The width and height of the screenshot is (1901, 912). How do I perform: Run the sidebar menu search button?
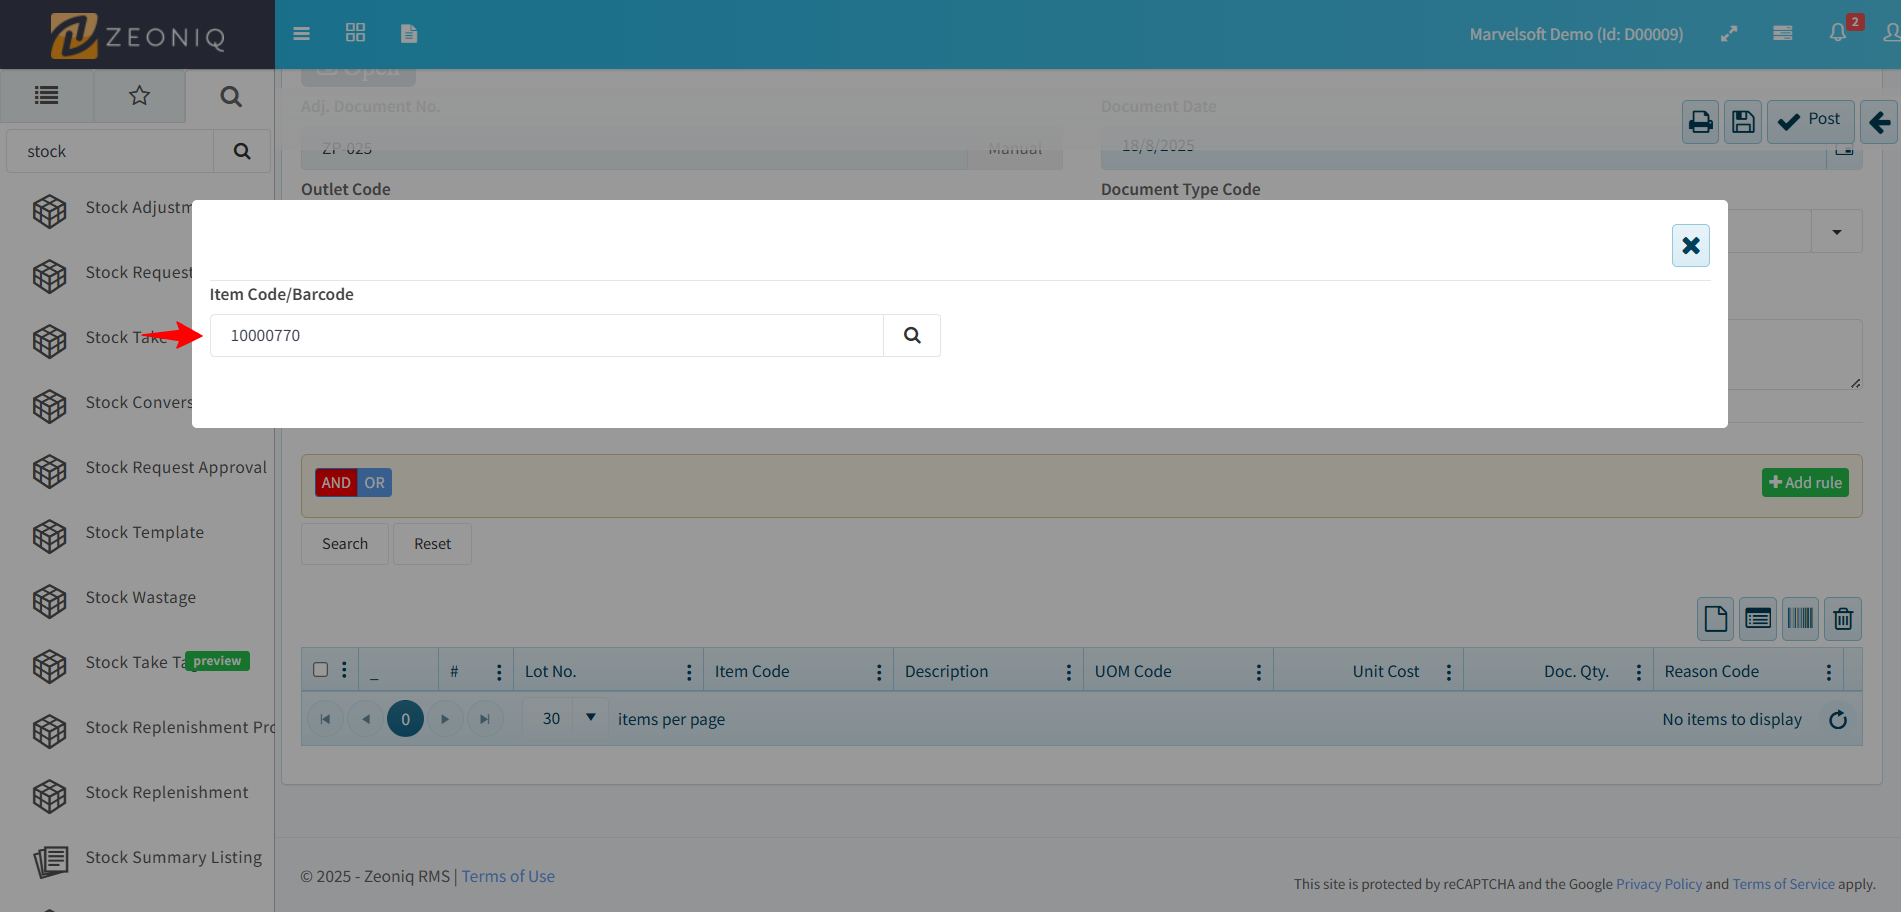pos(242,151)
